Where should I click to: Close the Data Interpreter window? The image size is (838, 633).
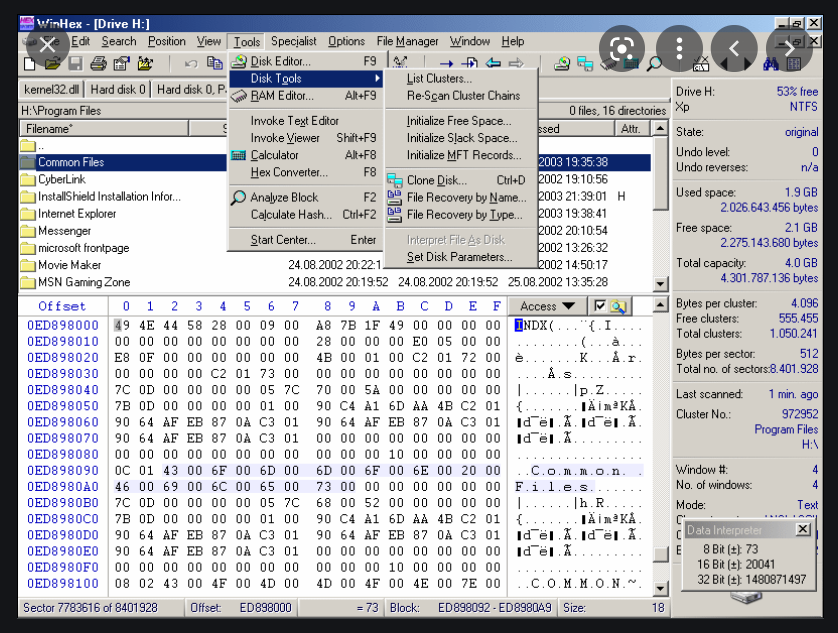803,529
